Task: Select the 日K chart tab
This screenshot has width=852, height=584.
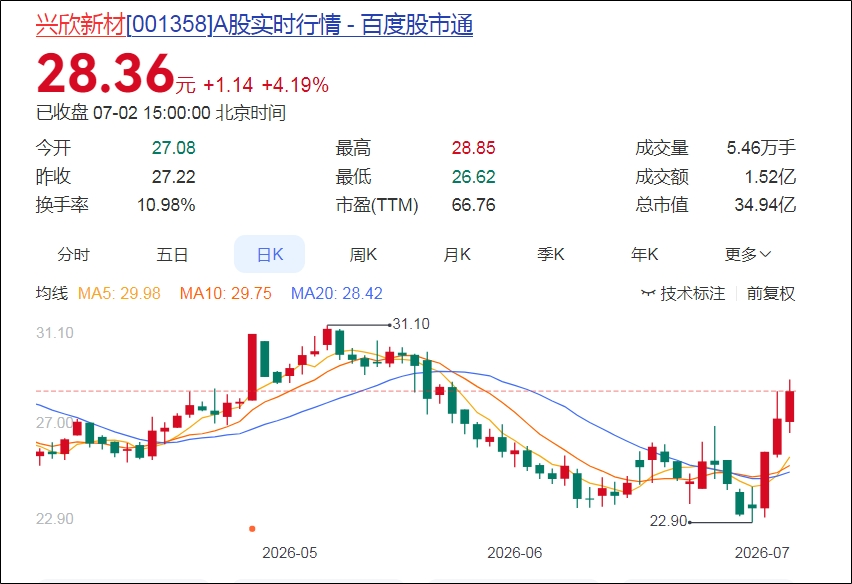Action: click(270, 254)
